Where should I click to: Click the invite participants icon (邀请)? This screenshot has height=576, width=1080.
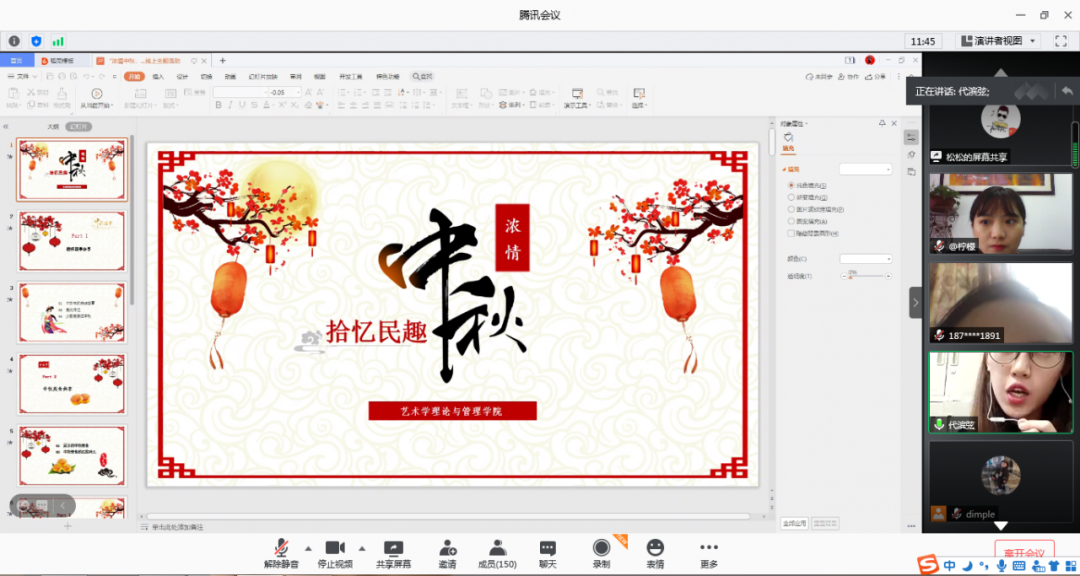pyautogui.click(x=447, y=548)
